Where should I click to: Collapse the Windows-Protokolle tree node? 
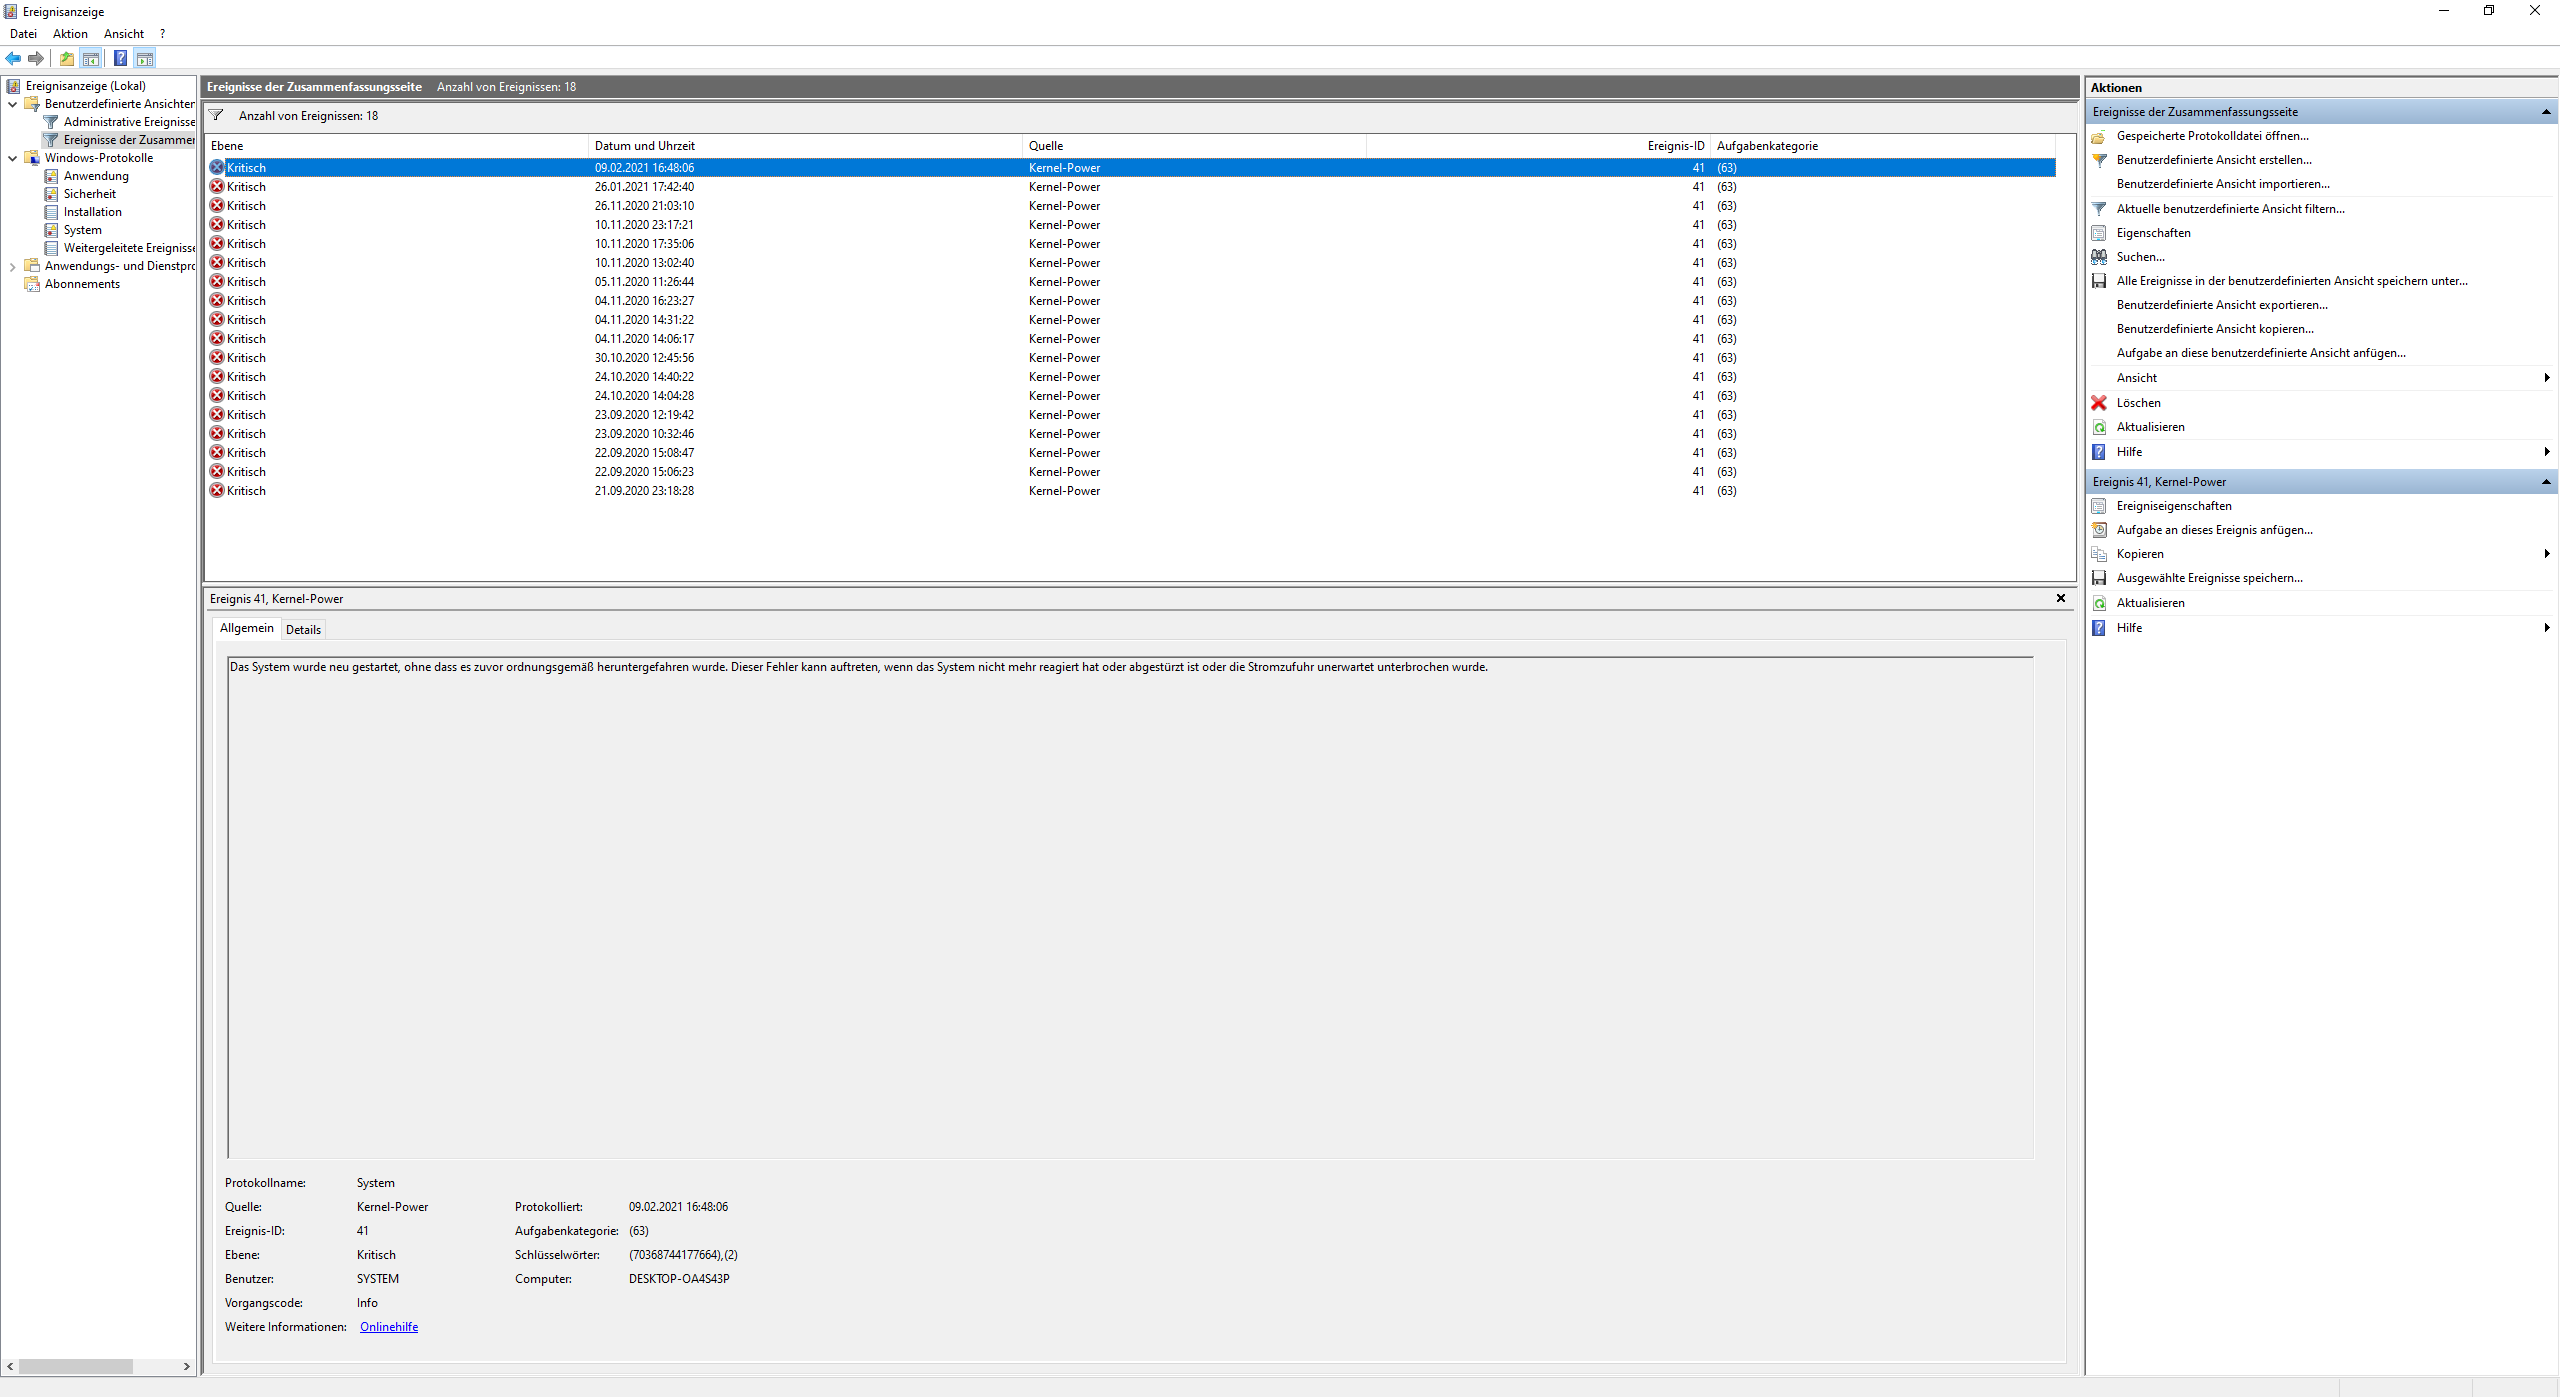(x=12, y=158)
